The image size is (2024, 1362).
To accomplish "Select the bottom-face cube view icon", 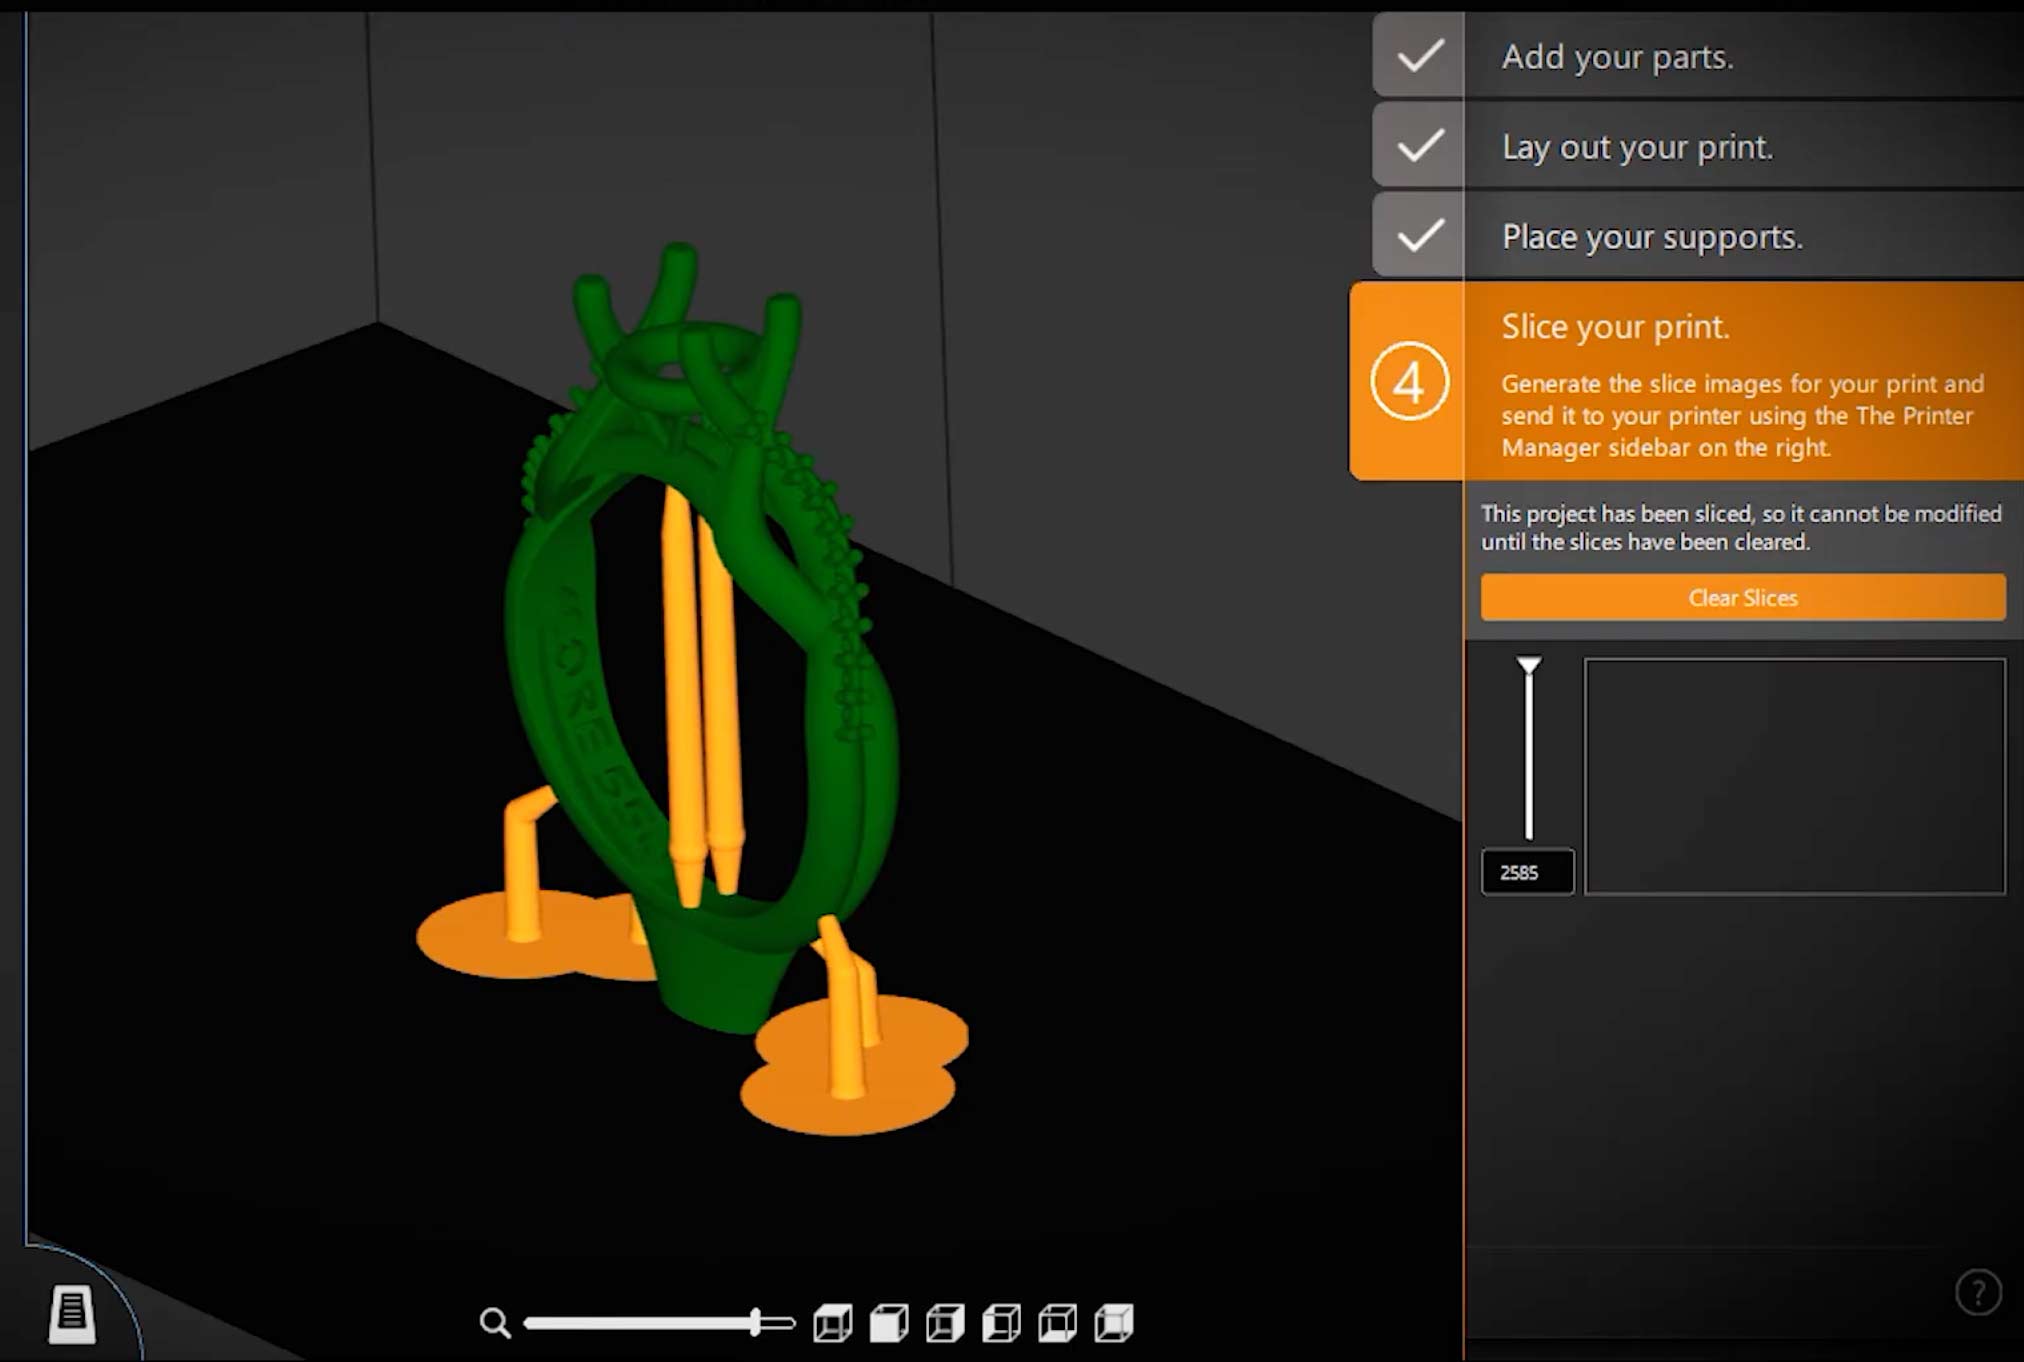I will click(x=1058, y=1323).
